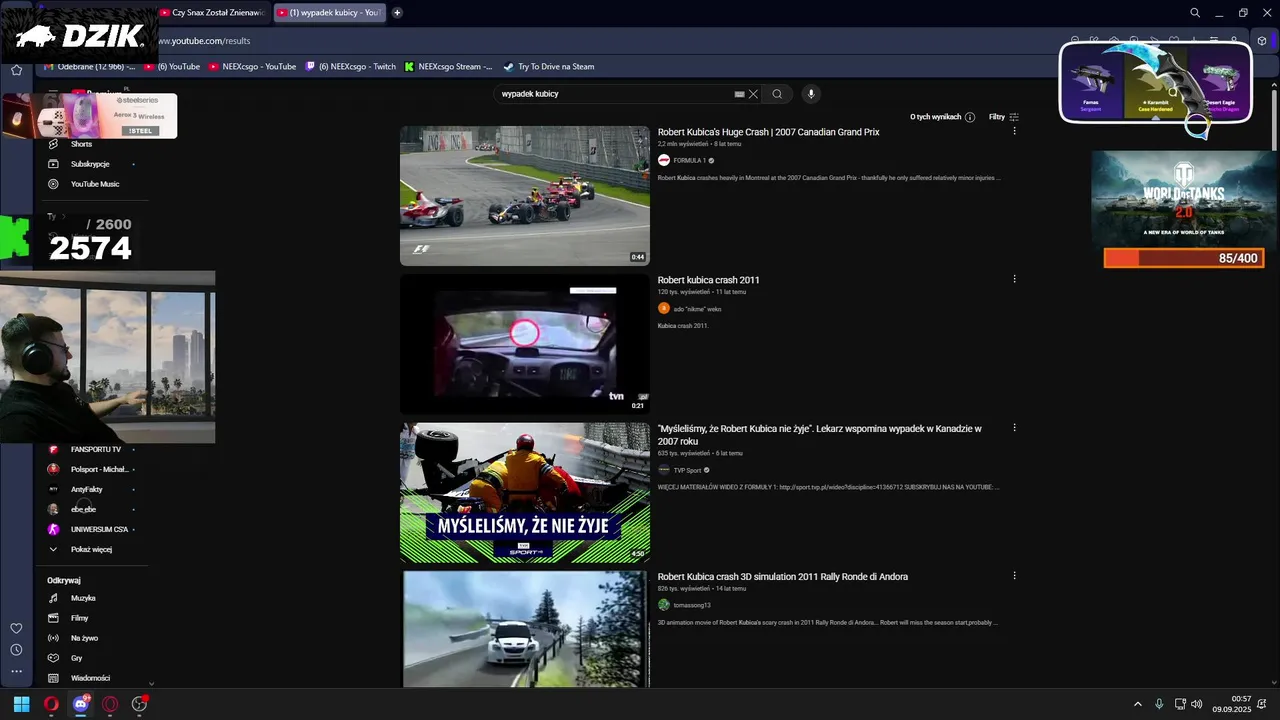Open Shorts in YouTube sidebar
The width and height of the screenshot is (1280, 720).
tap(81, 144)
